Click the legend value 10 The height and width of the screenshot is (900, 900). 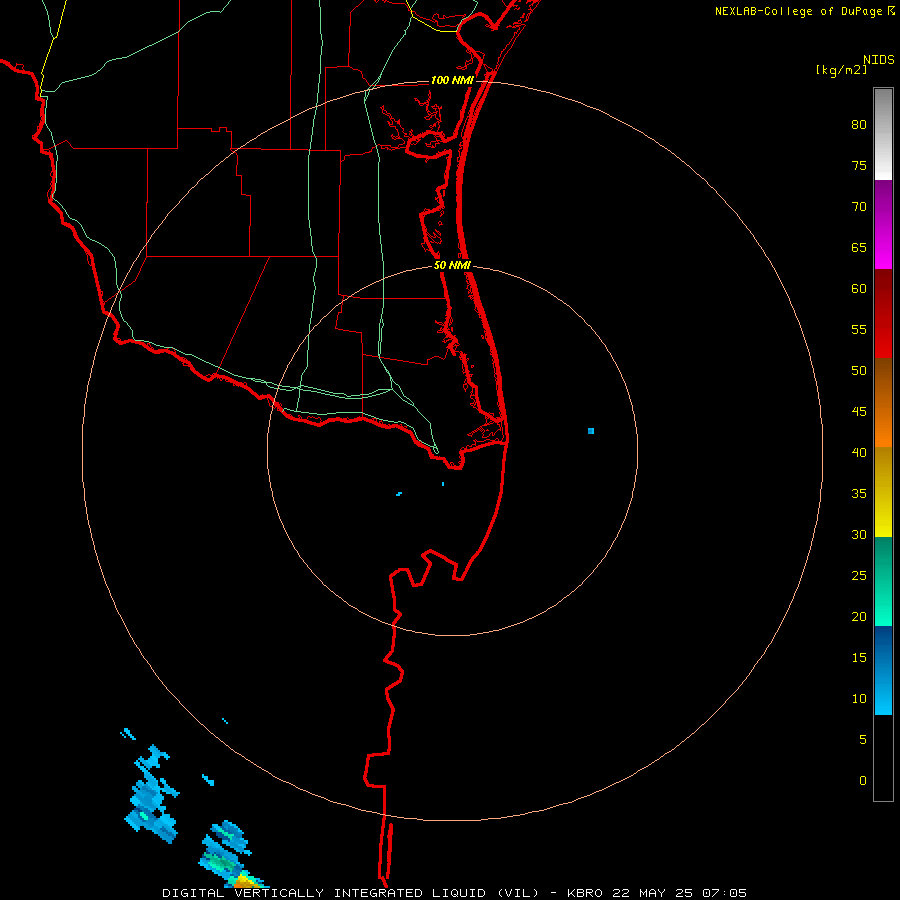click(x=859, y=699)
